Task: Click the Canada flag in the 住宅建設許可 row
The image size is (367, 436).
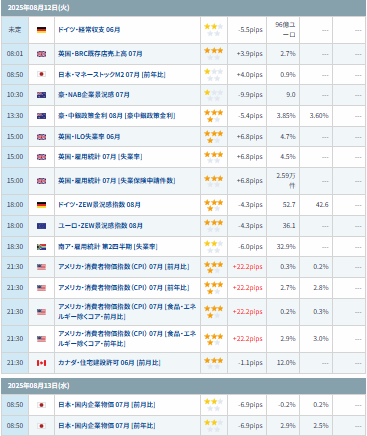Action: 41,363
